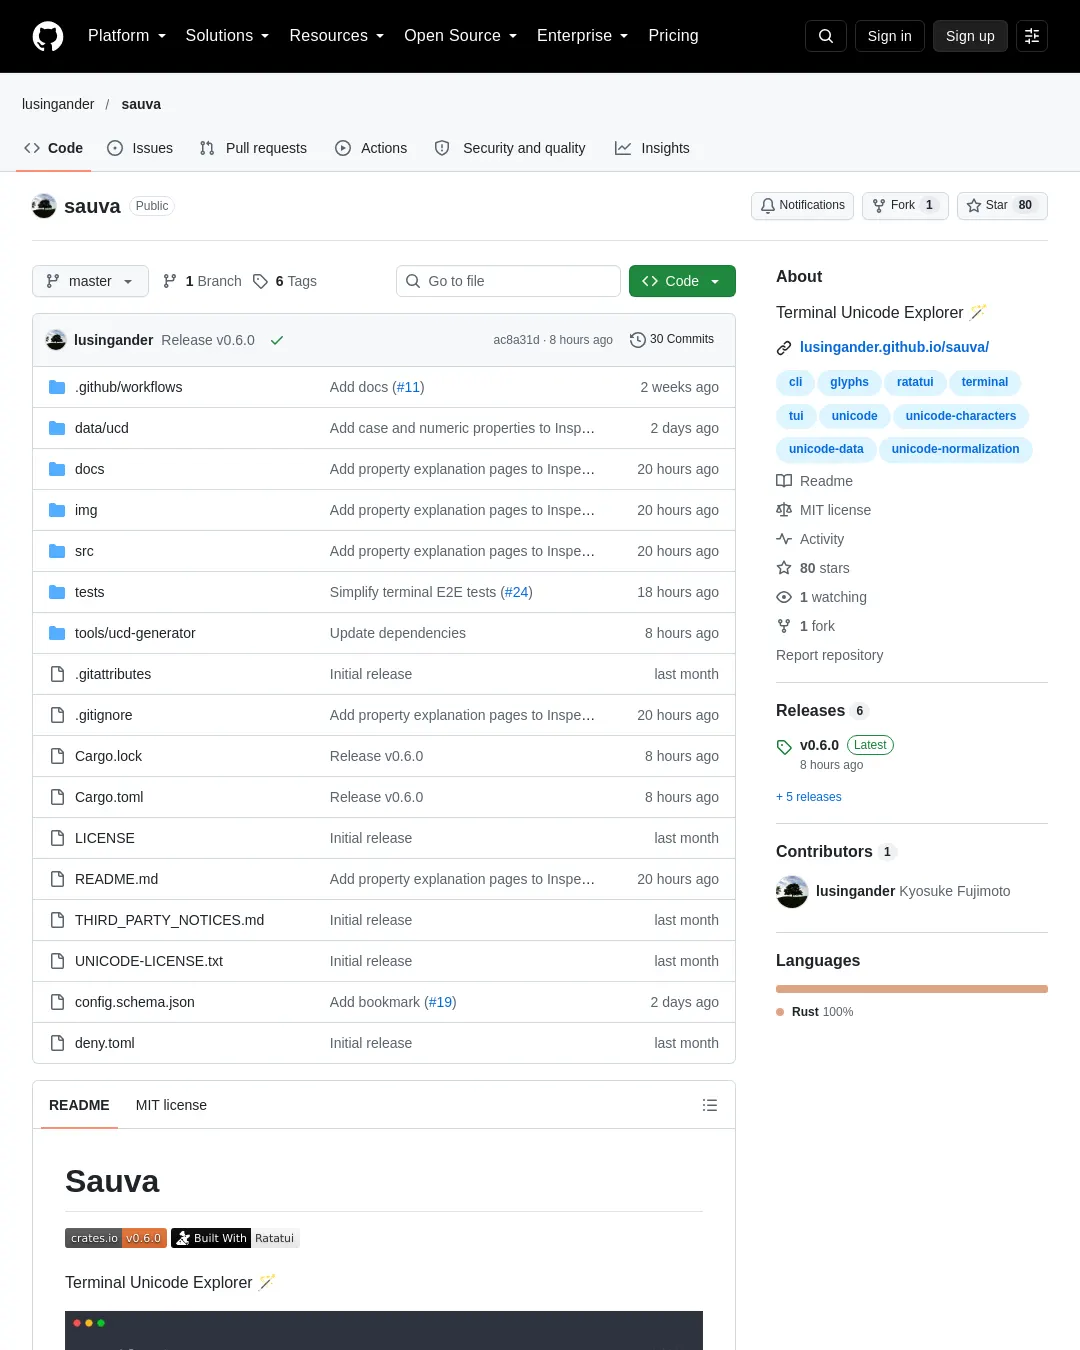This screenshot has width=1080, height=1350.
Task: Click the link icon beside the website URL
Action: [x=784, y=348]
